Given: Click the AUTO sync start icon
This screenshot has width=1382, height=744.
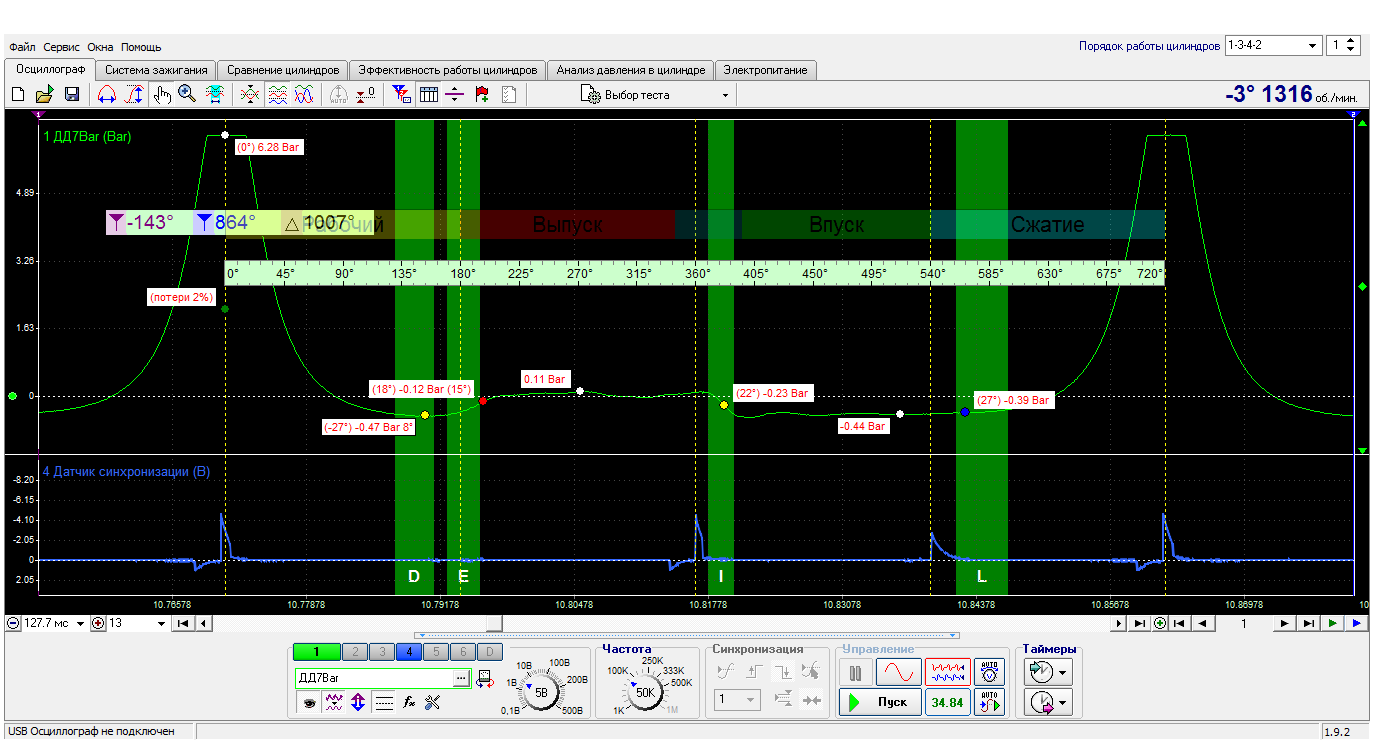Looking at the screenshot, I should pyautogui.click(x=990, y=702).
